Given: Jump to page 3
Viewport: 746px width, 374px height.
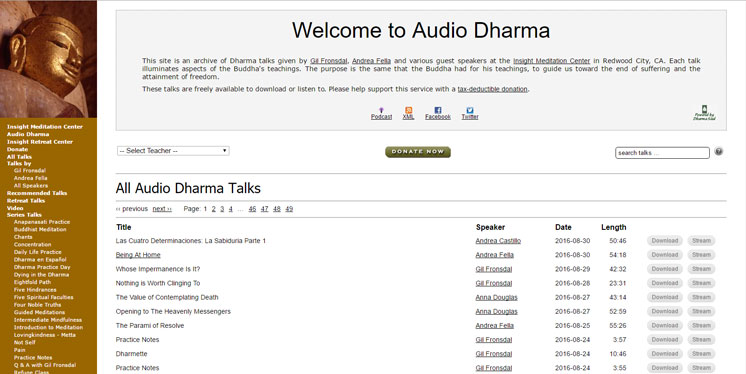Looking at the screenshot, I should (222, 209).
